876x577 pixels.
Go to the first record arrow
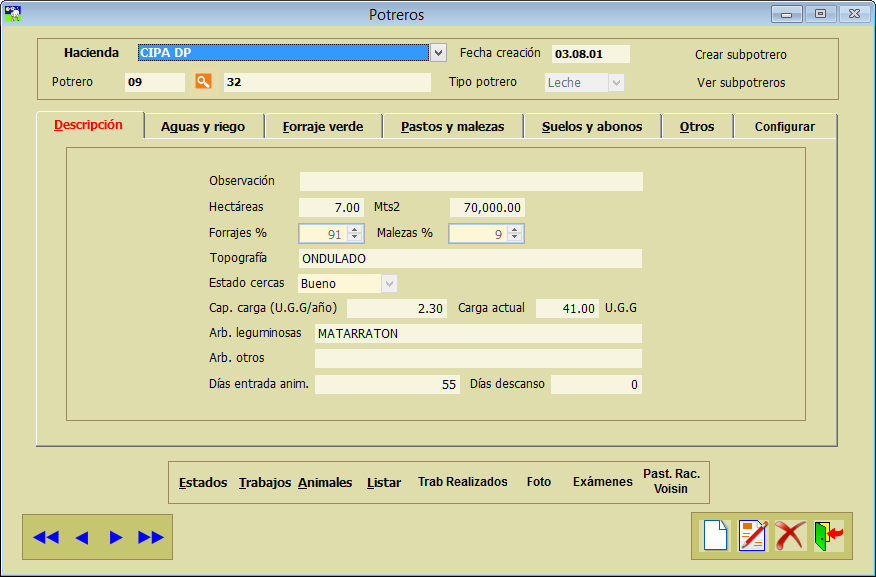[x=46, y=537]
